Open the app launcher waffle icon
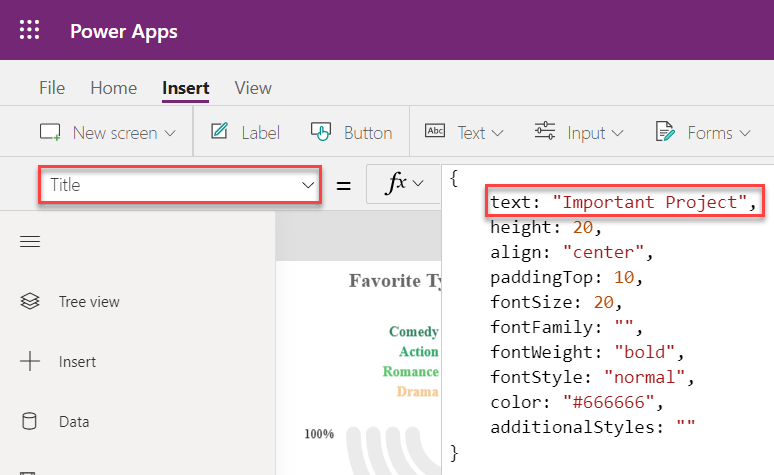Viewport: 774px width, 475px height. (30, 30)
